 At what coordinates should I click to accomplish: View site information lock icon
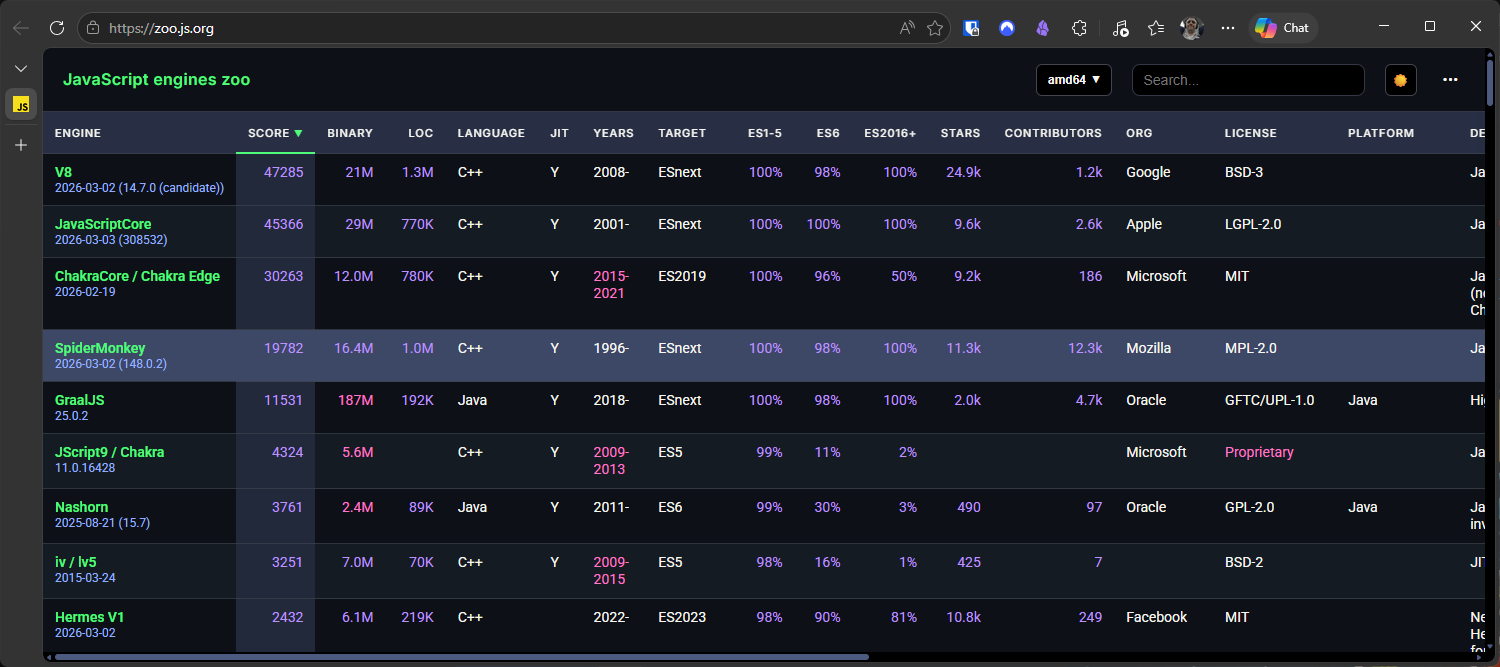[x=93, y=28]
